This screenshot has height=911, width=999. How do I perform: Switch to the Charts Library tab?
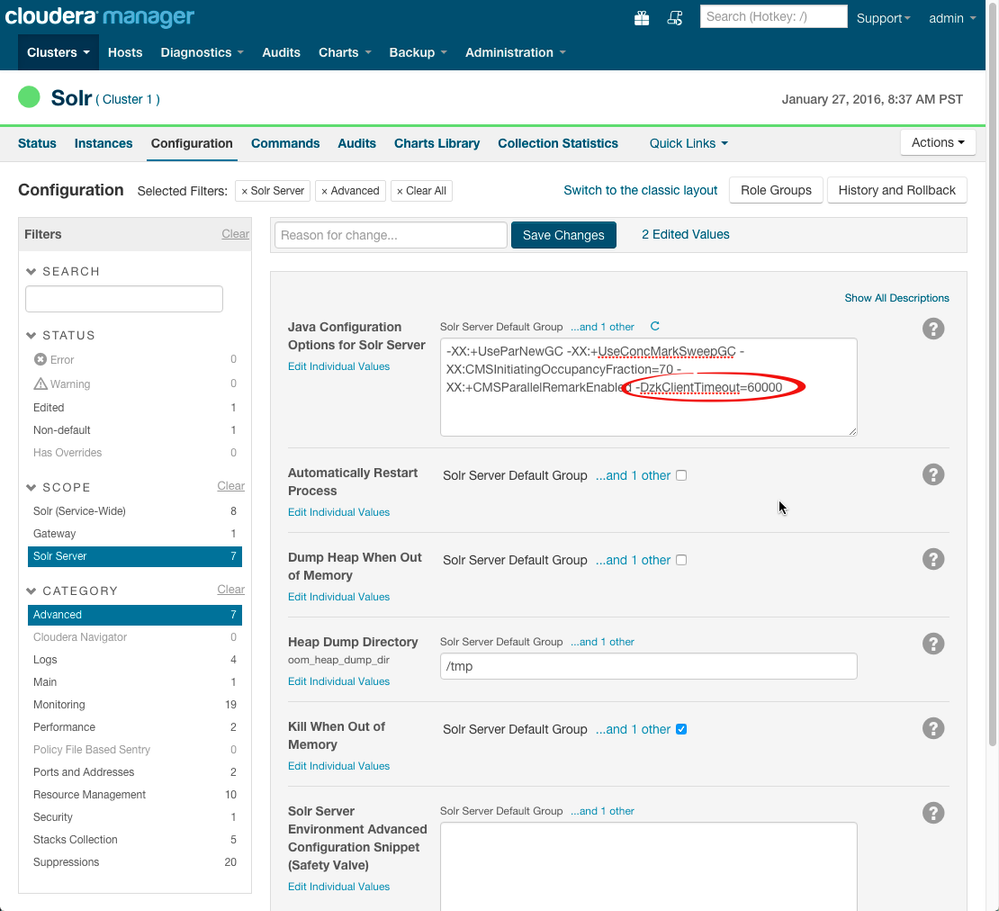pos(437,143)
